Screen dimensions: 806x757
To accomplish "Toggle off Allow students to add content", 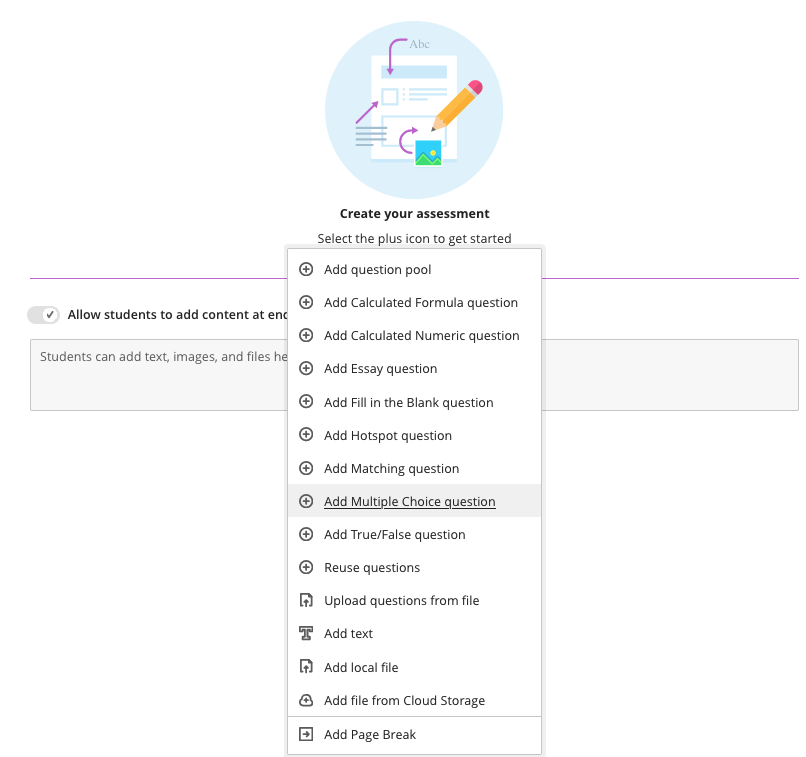I will click(43, 314).
